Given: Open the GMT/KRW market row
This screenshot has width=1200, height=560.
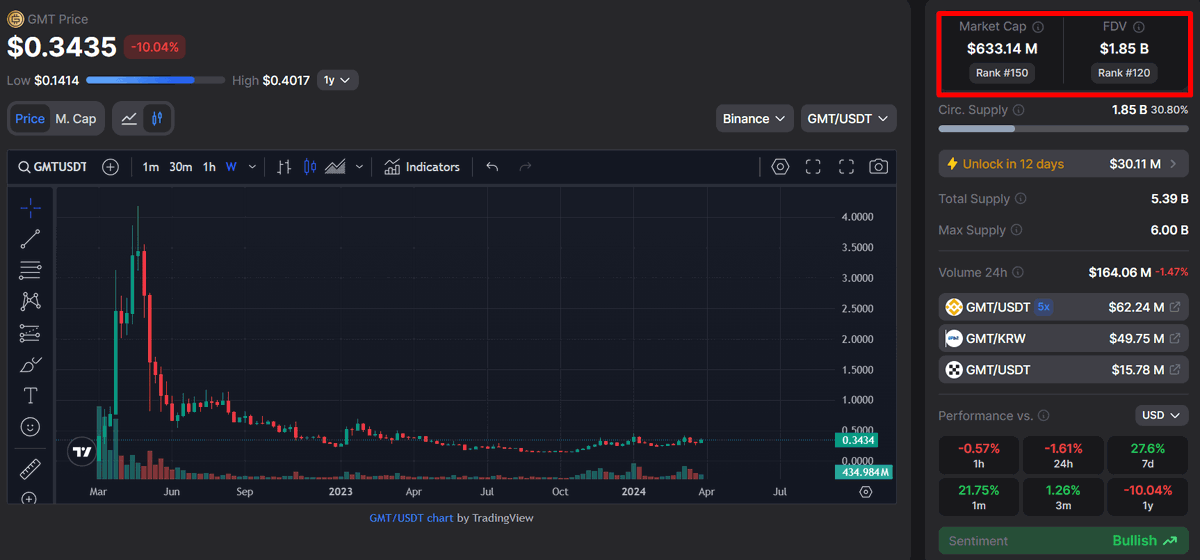Looking at the screenshot, I should pos(1063,338).
